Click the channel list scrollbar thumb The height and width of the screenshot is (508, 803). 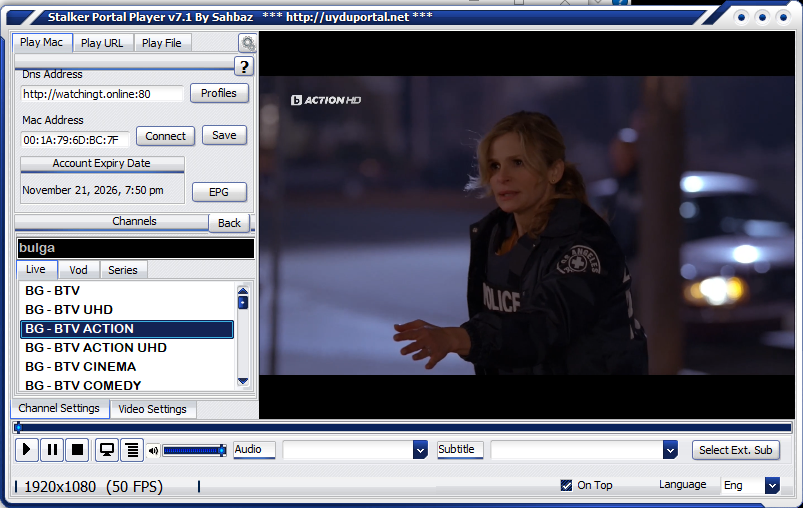[x=243, y=303]
